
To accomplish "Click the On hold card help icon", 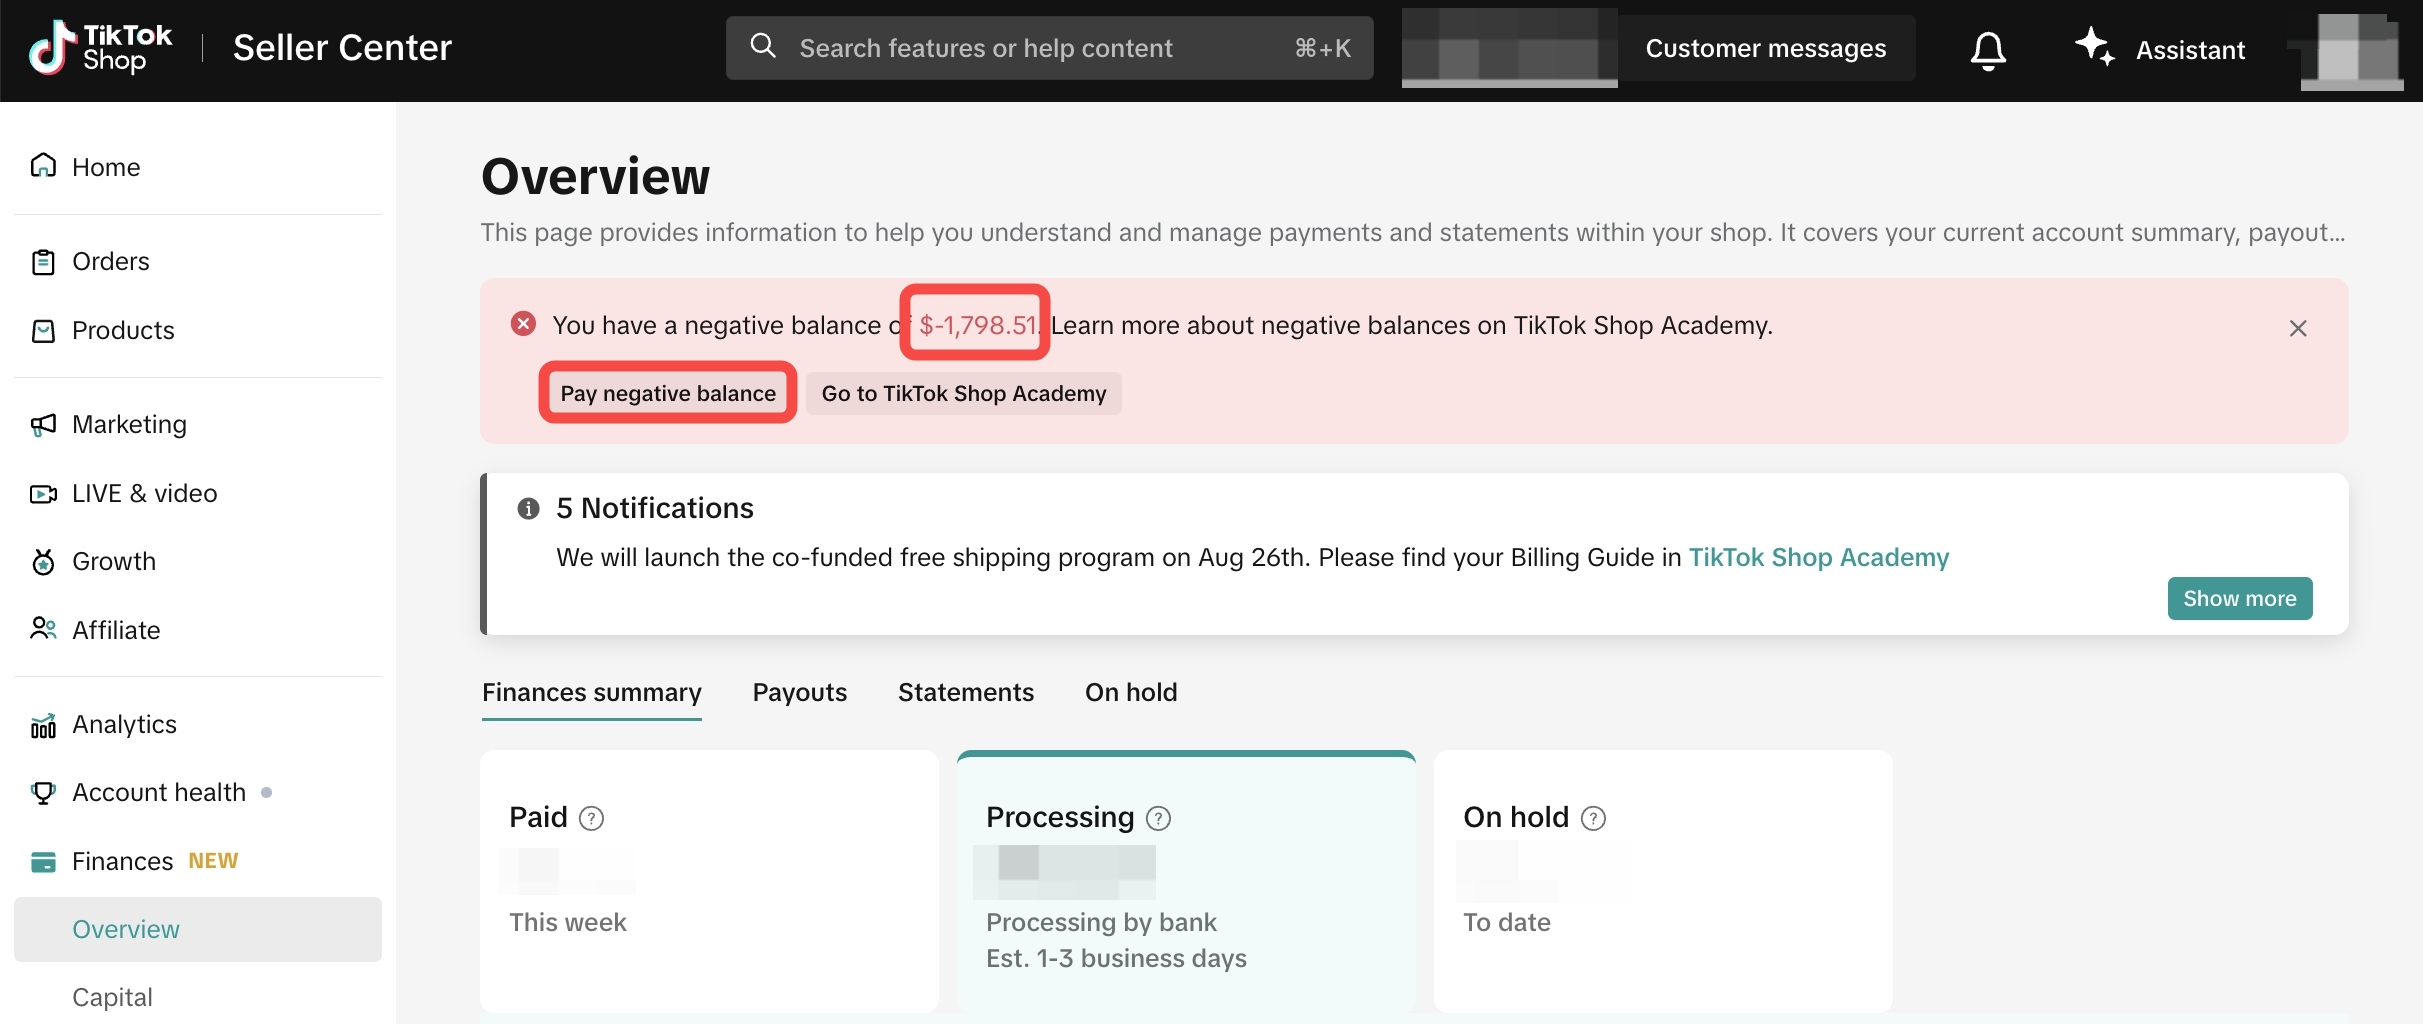I will [1593, 819].
